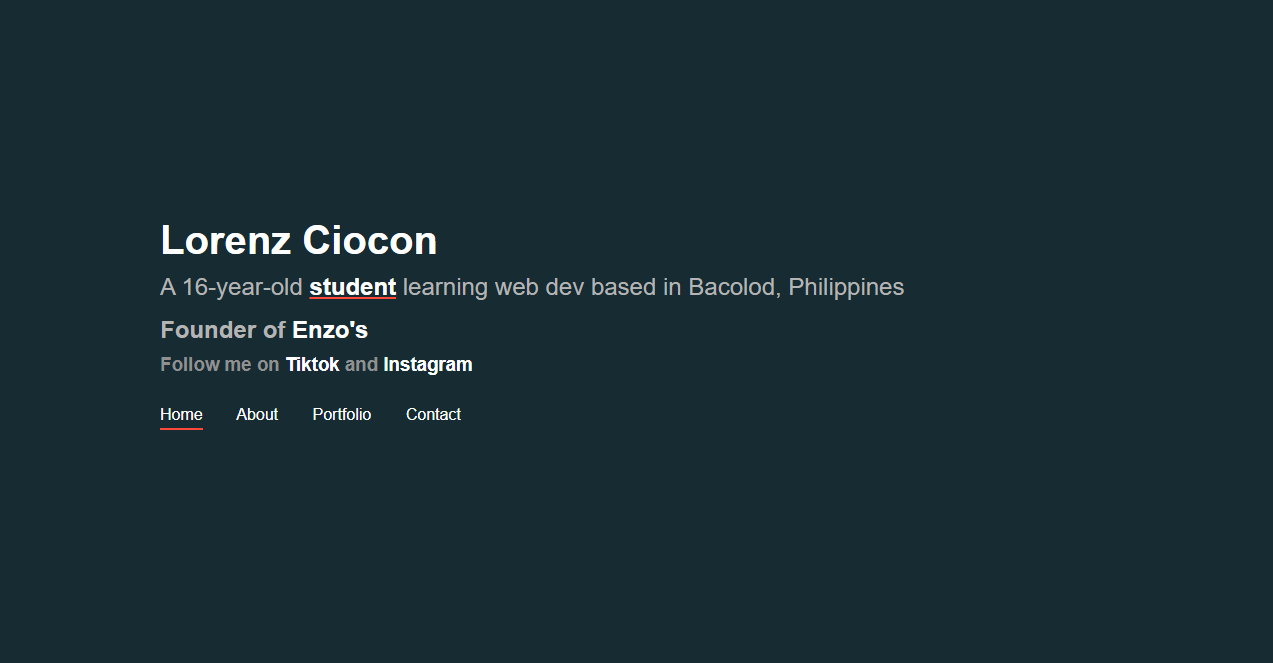Click the red underline below Home
The height and width of the screenshot is (663, 1273).
point(181,429)
